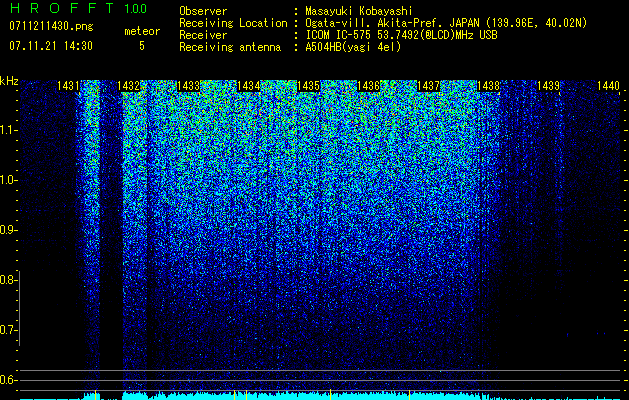Click the Observer label

coord(203,11)
